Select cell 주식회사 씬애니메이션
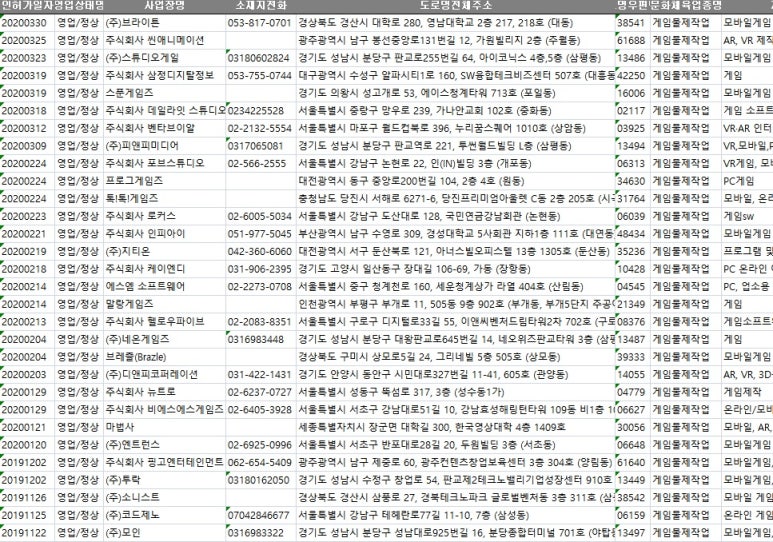773x542 pixels. [165, 40]
